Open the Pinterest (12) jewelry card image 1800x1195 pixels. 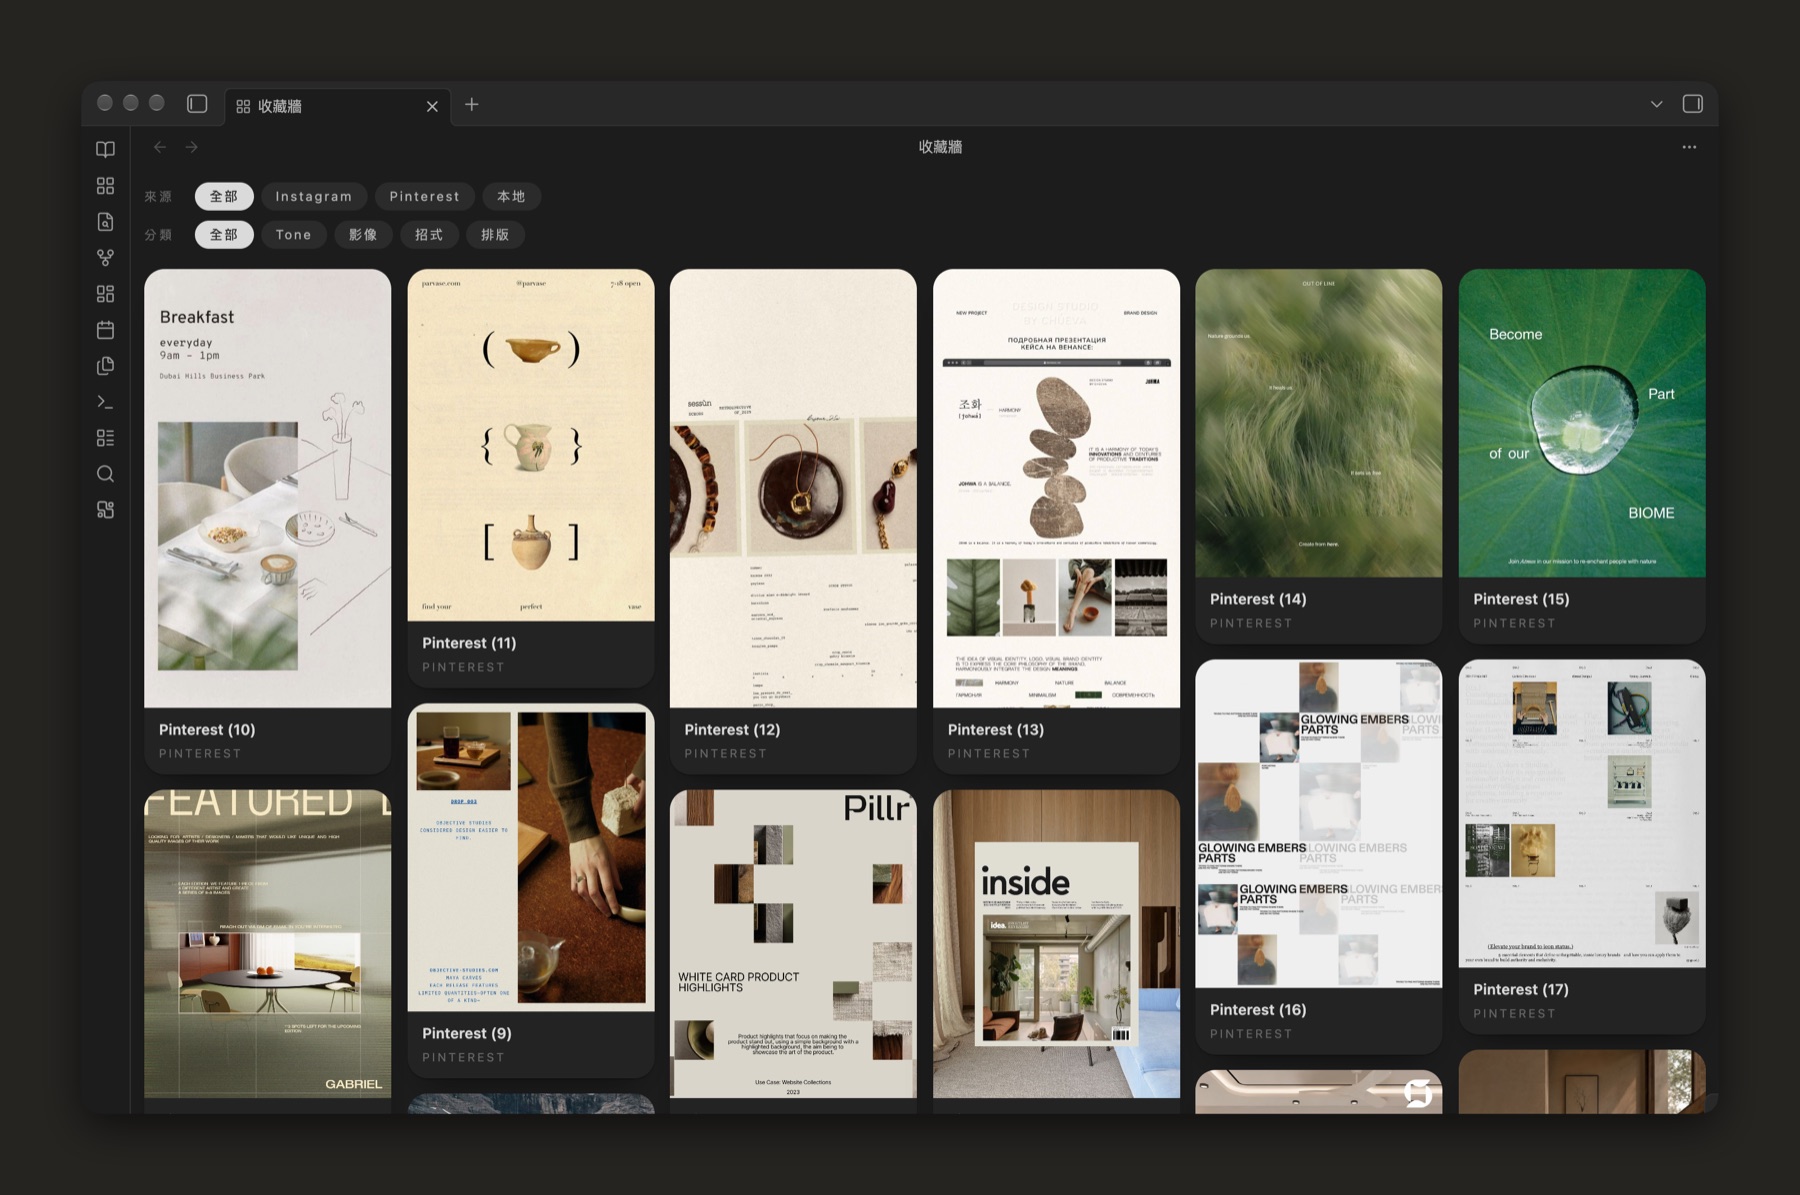tap(793, 488)
